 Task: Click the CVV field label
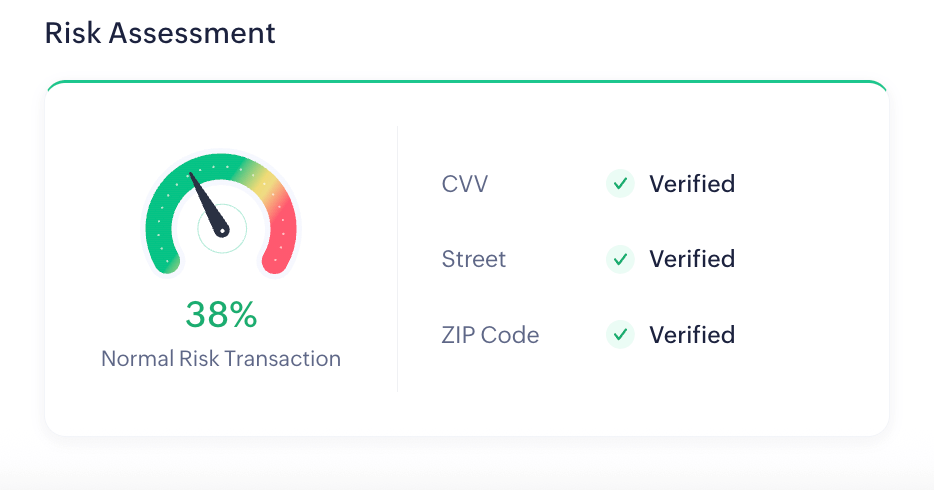pos(464,184)
